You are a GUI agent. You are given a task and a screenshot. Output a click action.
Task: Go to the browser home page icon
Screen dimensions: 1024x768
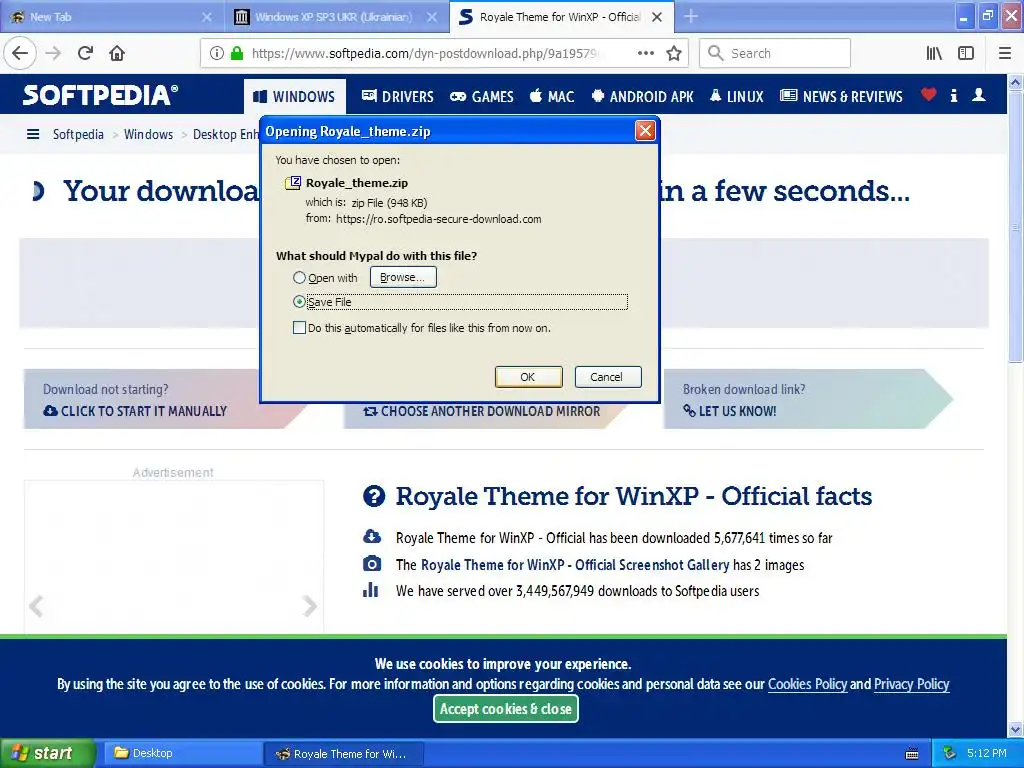(117, 54)
